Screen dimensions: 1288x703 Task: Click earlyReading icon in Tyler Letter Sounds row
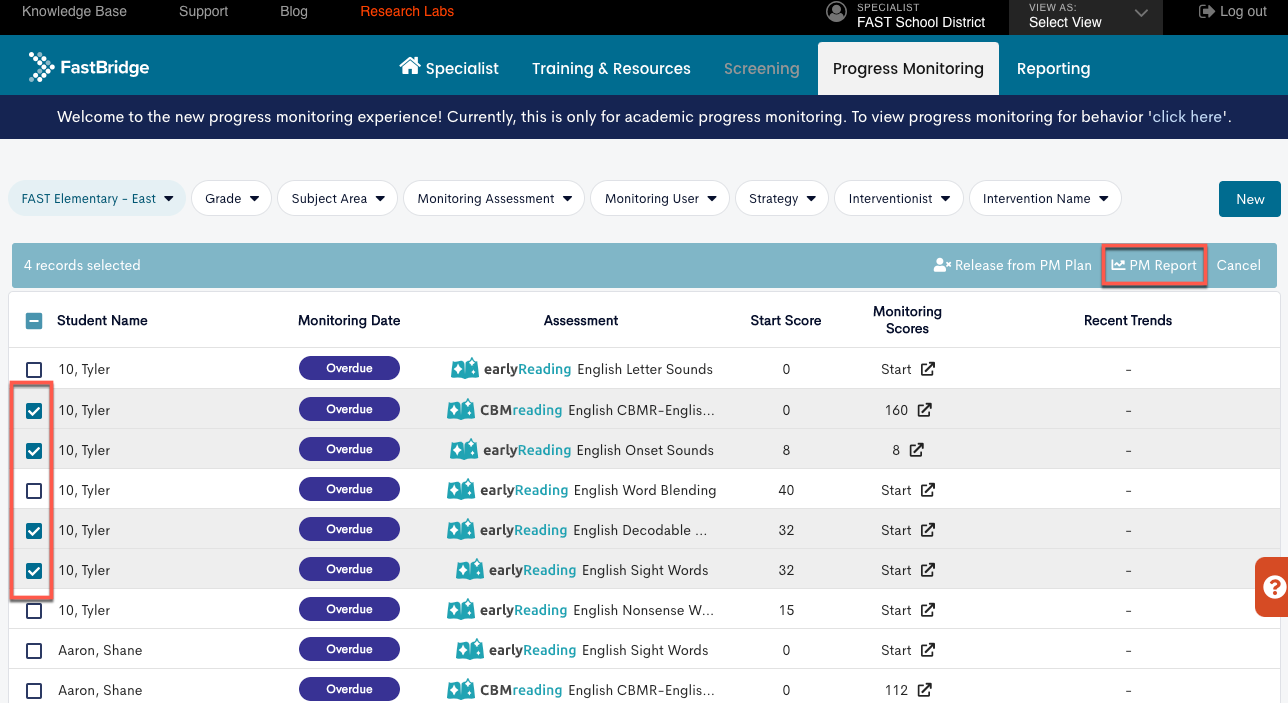(465, 369)
